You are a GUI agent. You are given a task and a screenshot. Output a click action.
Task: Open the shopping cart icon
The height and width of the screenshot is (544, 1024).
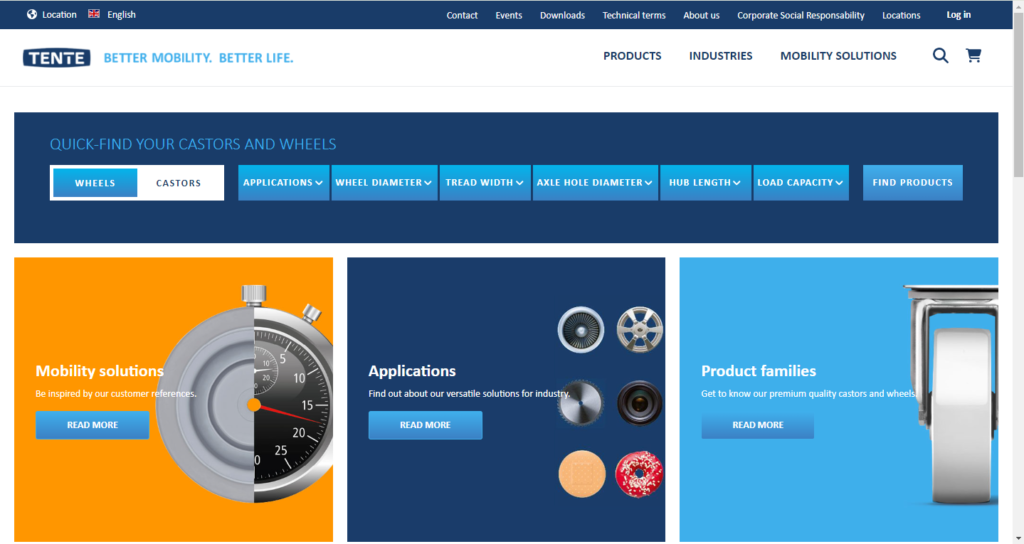(x=973, y=56)
